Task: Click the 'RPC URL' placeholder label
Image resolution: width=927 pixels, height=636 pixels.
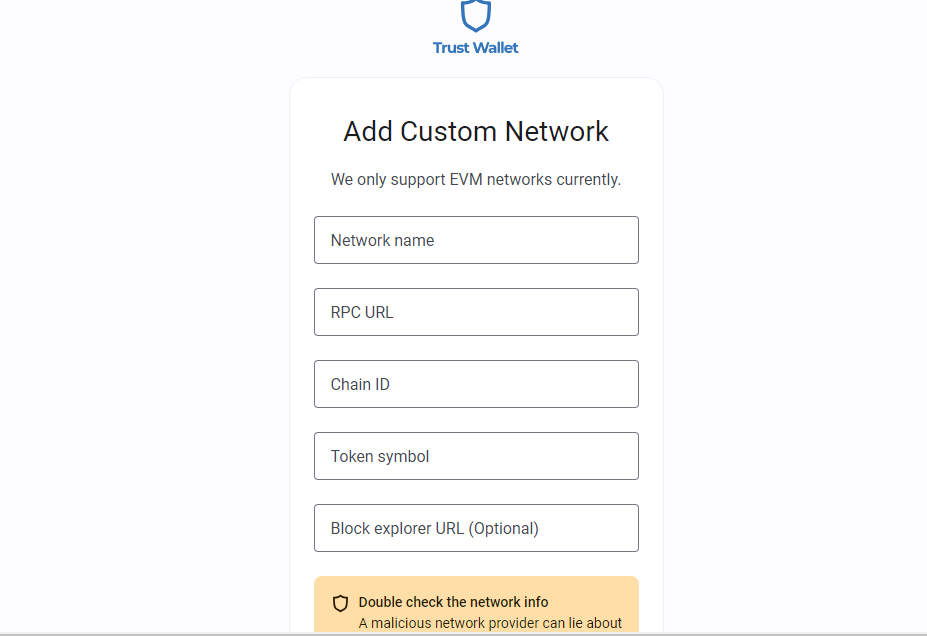Action: click(x=362, y=312)
